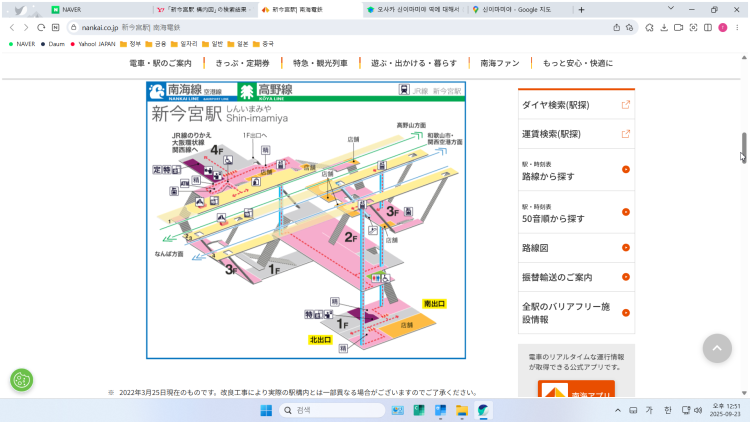Switch to the 신이마미야 Google 지도 tab
750x422 pixels.
519,10
